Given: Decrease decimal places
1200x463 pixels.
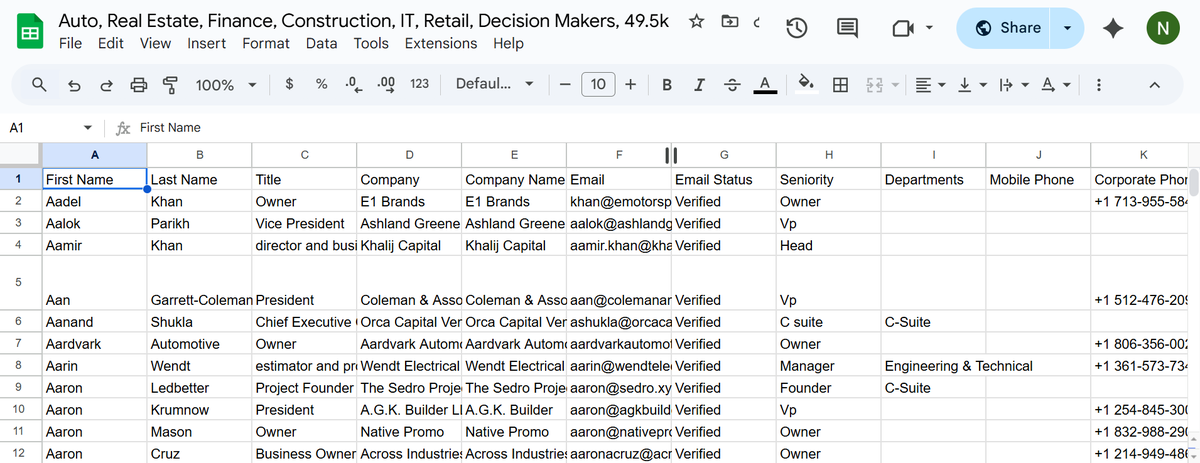Looking at the screenshot, I should click(x=353, y=84).
